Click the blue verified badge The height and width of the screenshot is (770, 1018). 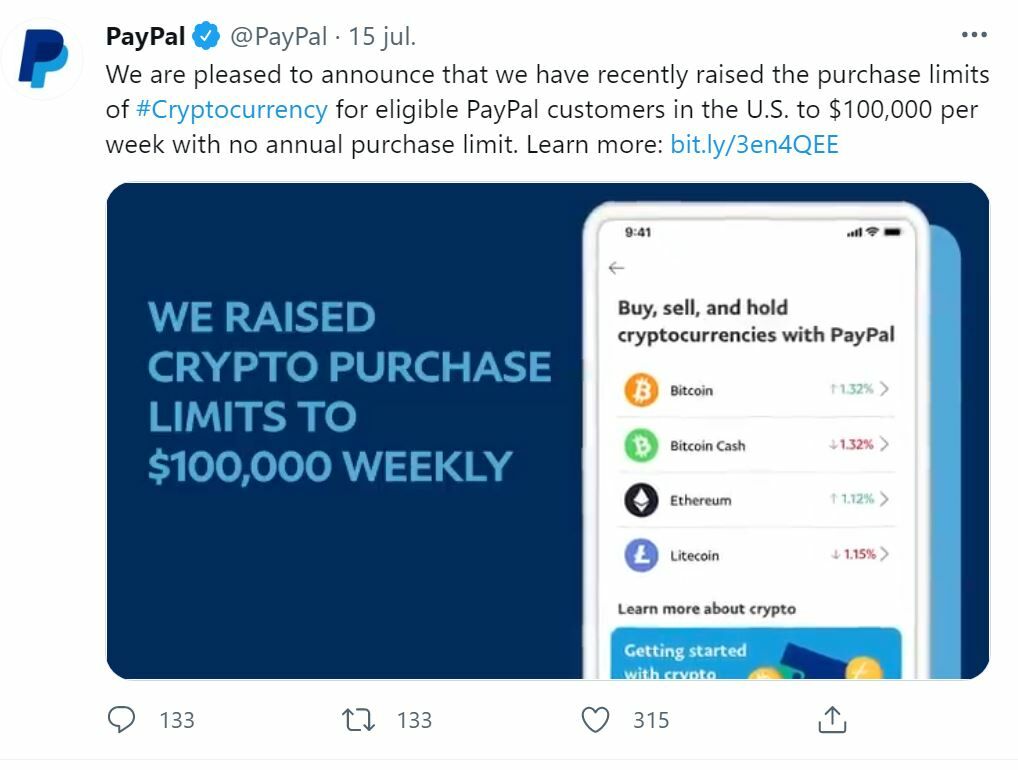coord(207,37)
